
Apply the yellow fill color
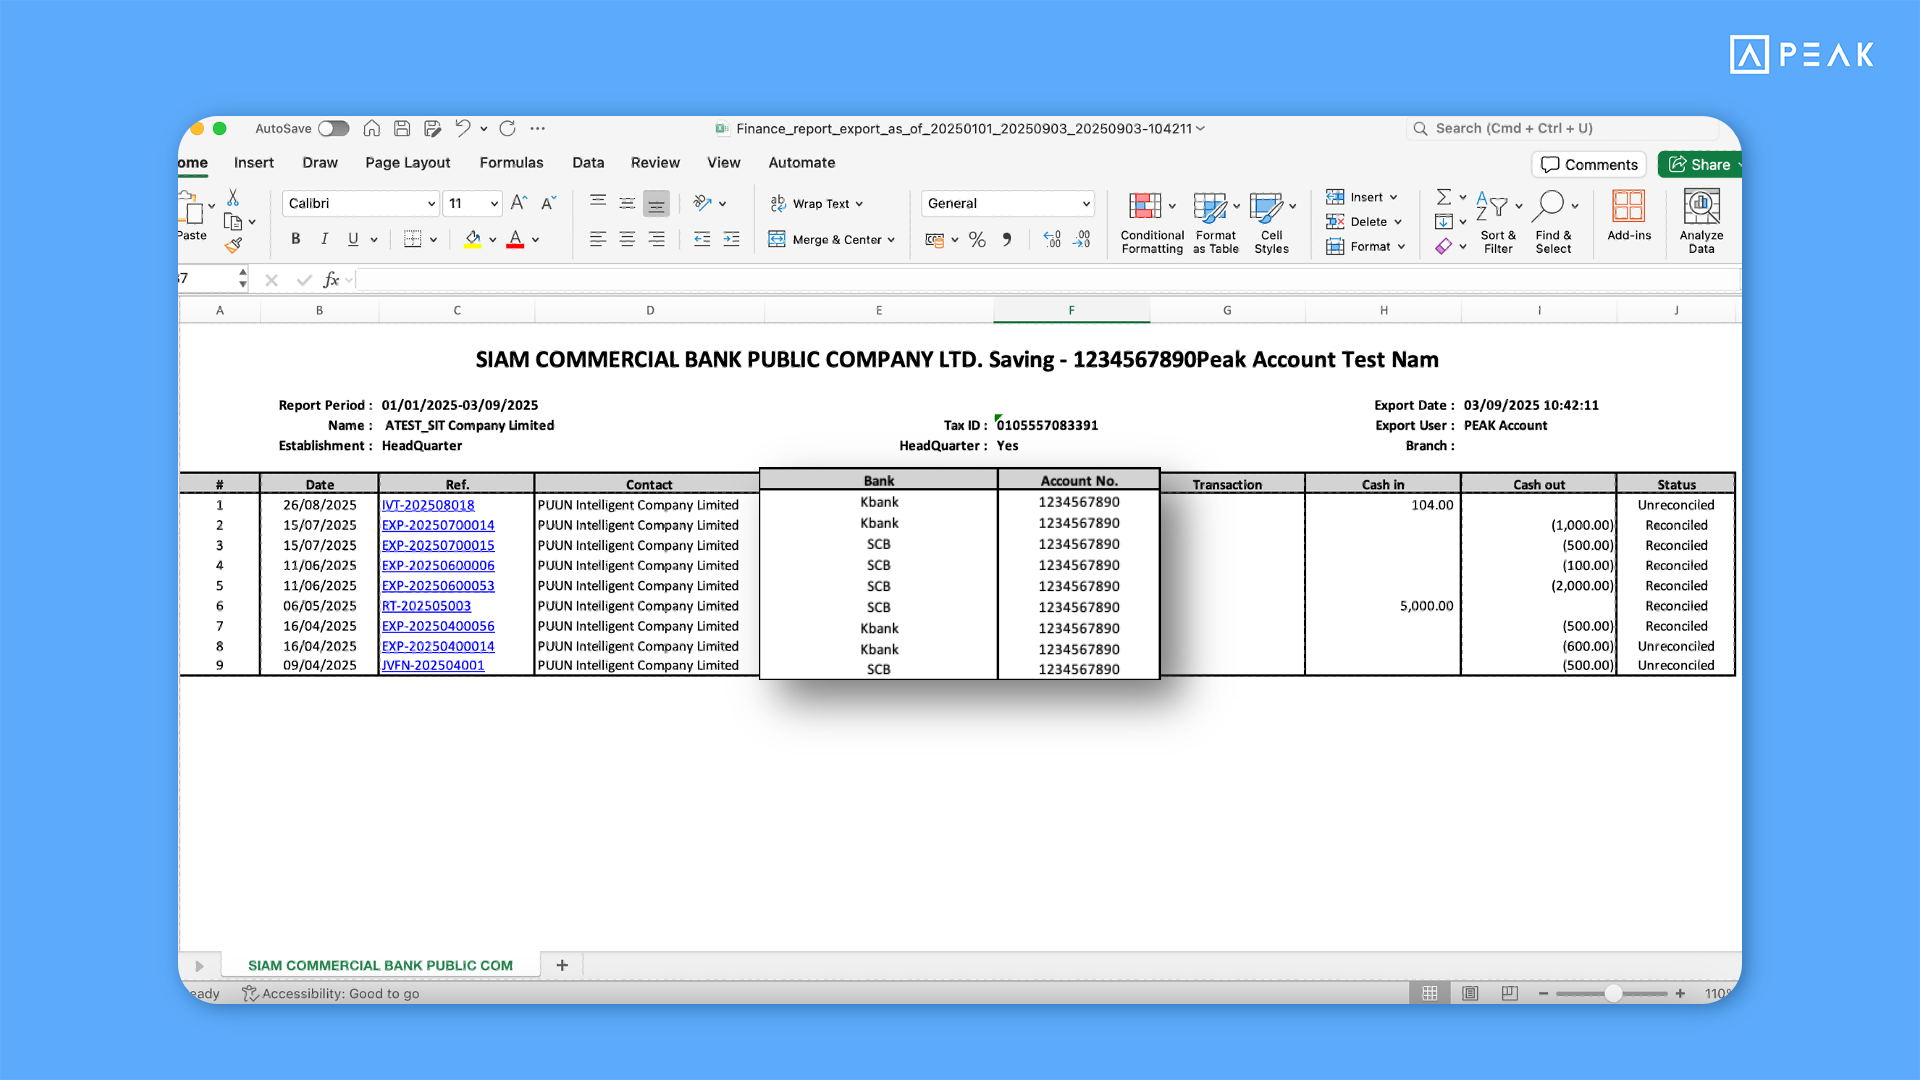pos(473,239)
